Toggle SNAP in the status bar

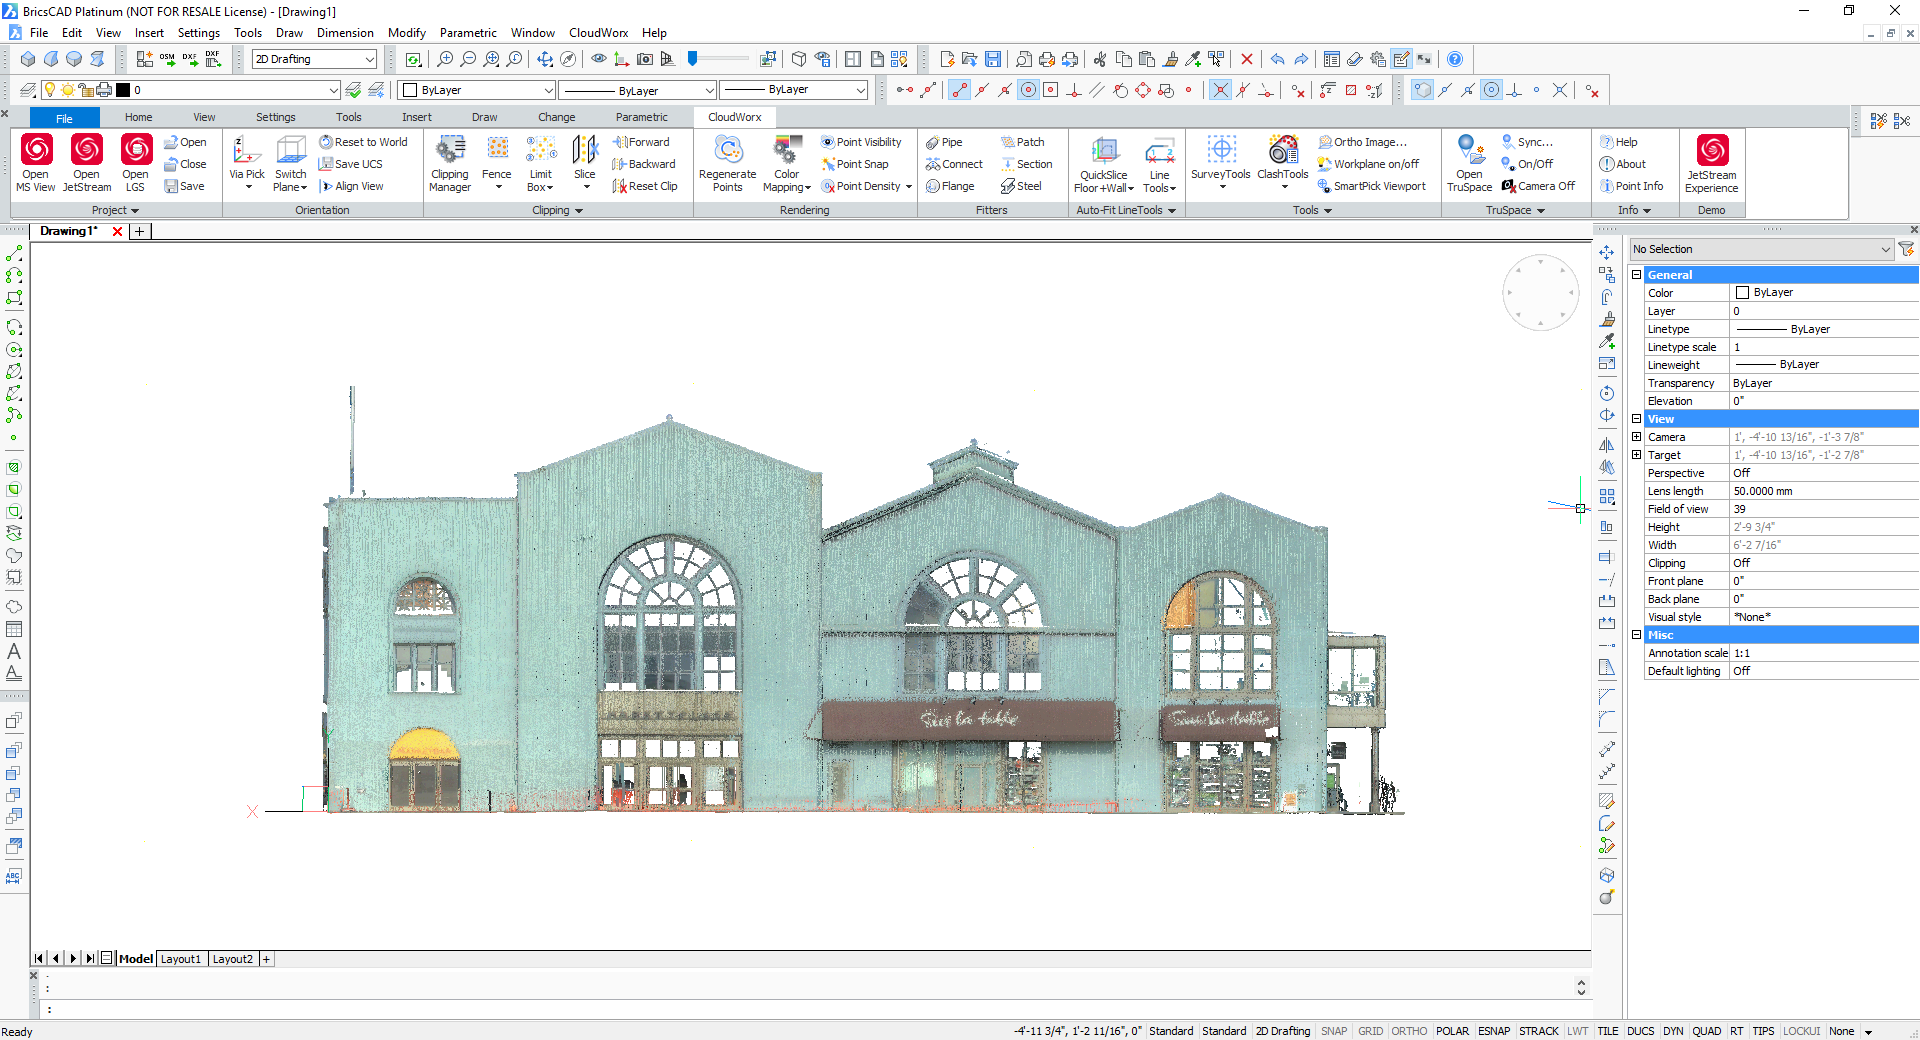[1333, 1031]
